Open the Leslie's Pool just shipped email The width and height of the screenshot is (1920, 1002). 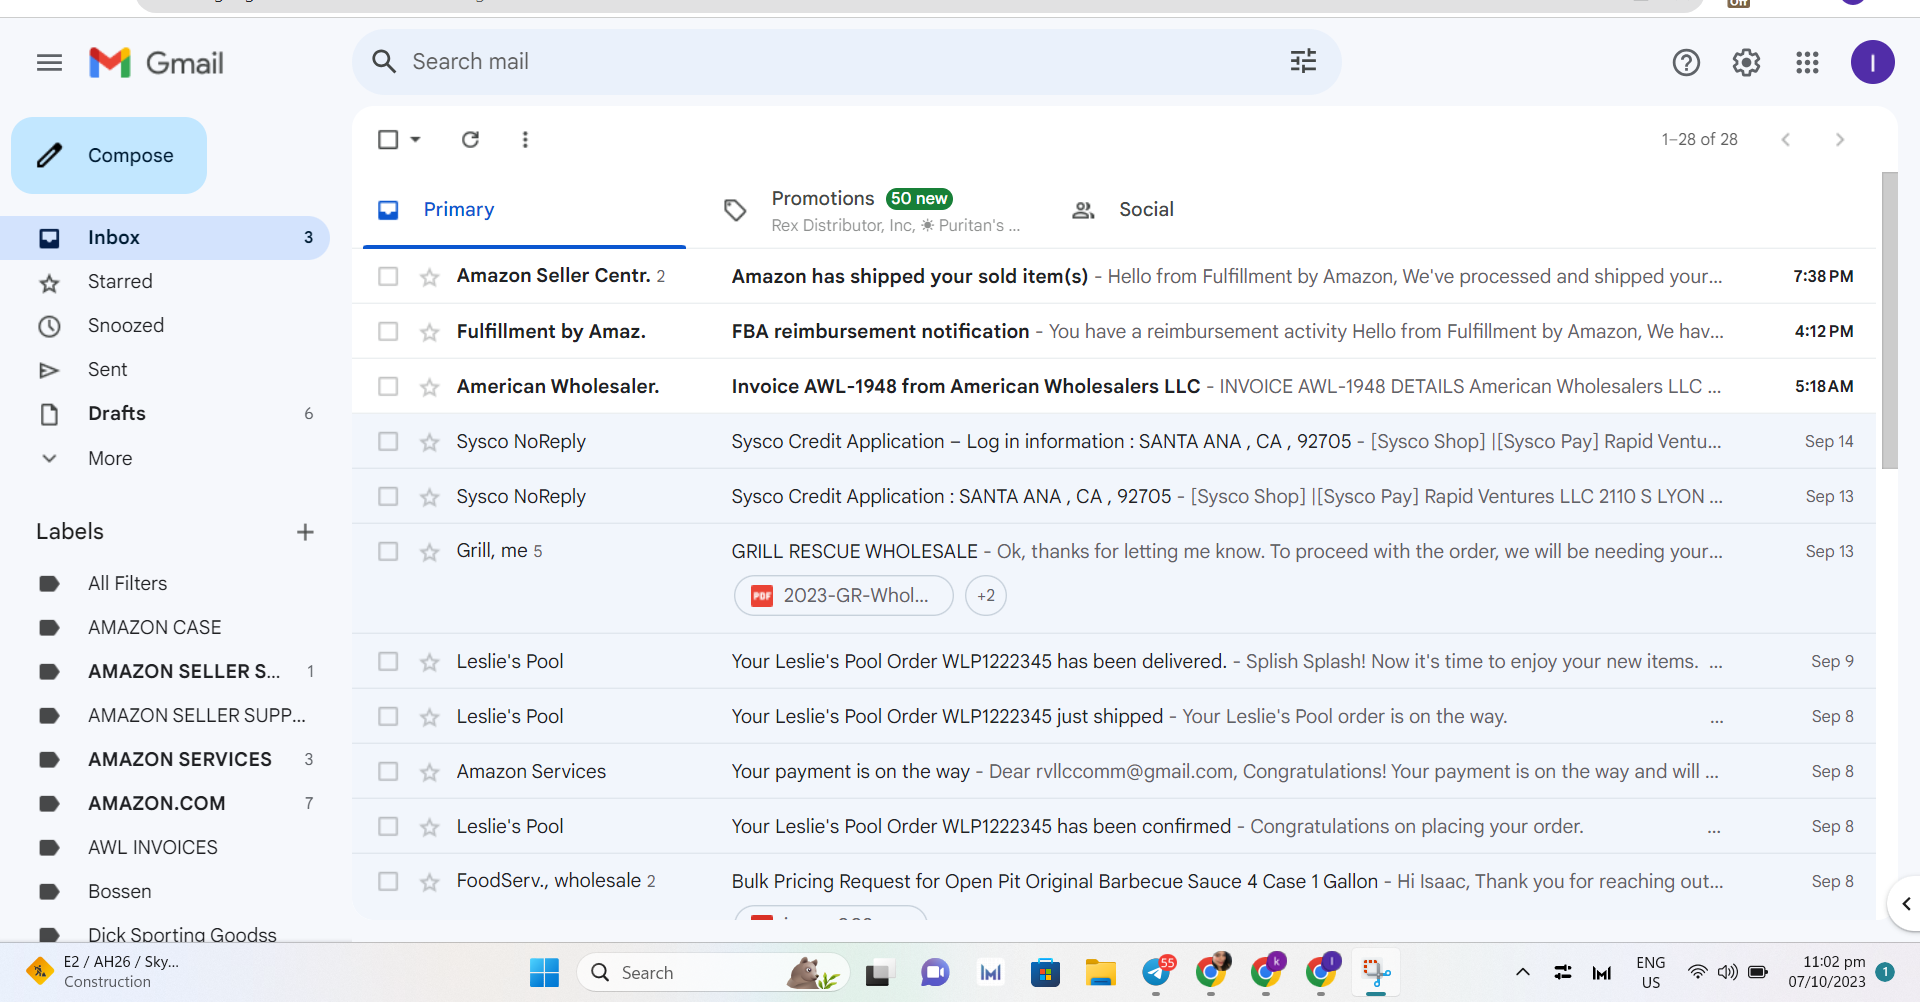[1114, 716]
